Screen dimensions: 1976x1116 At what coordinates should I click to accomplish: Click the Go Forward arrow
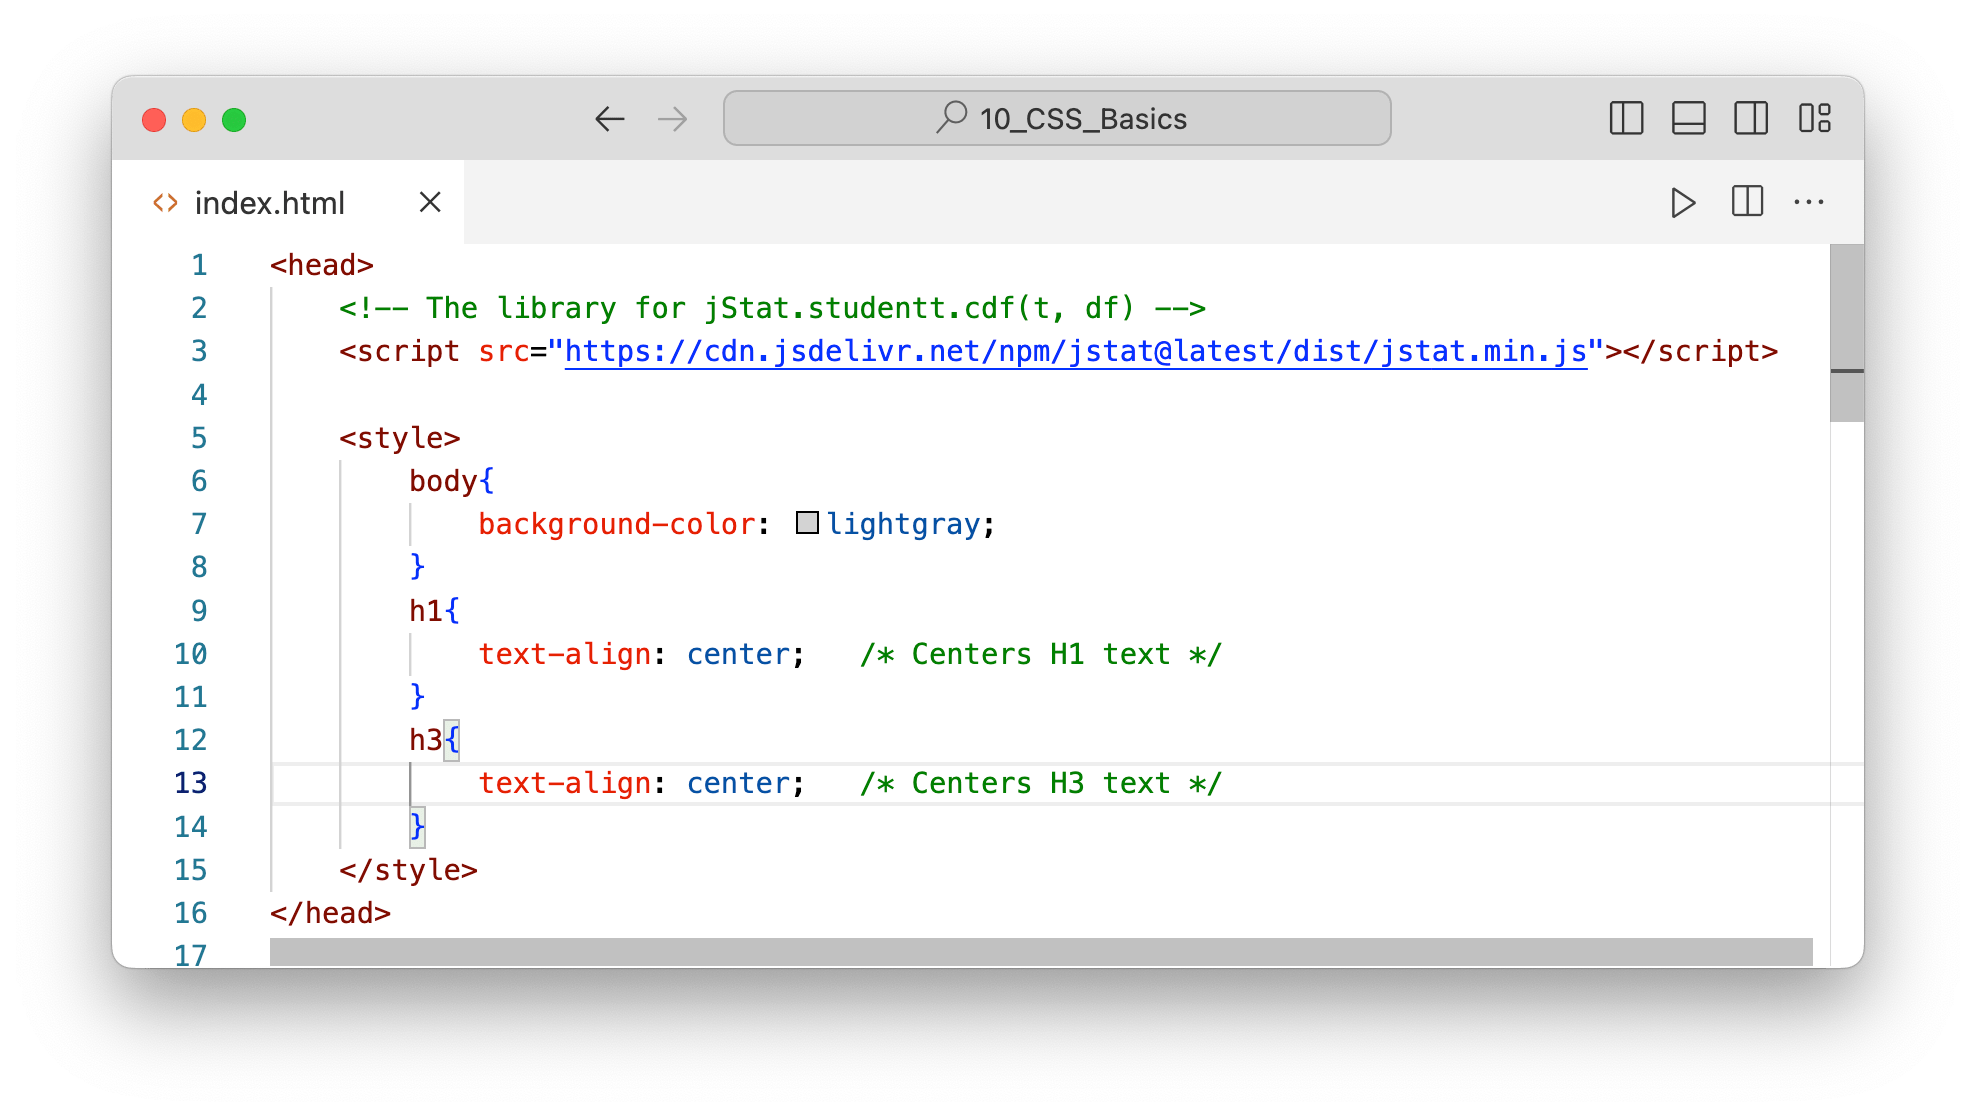coord(672,119)
